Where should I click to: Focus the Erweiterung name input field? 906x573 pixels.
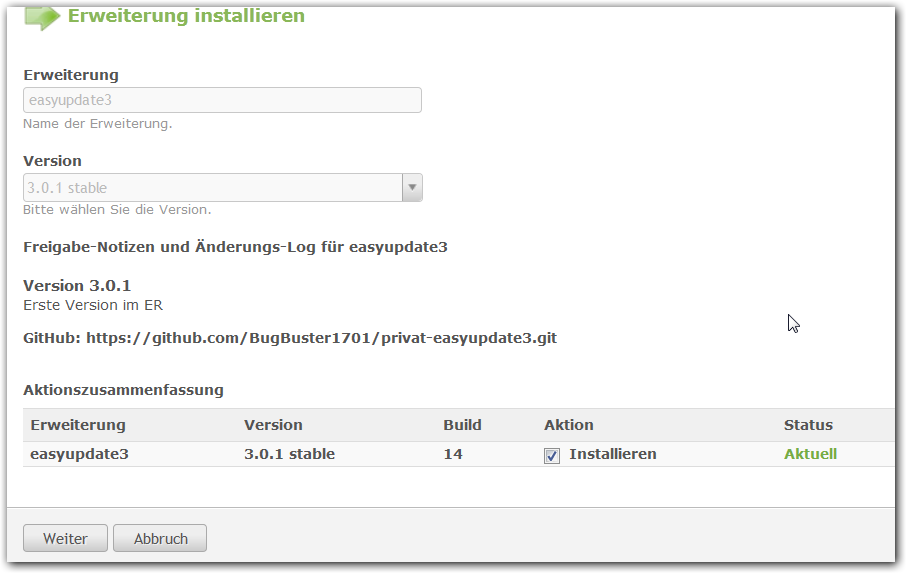coord(222,100)
